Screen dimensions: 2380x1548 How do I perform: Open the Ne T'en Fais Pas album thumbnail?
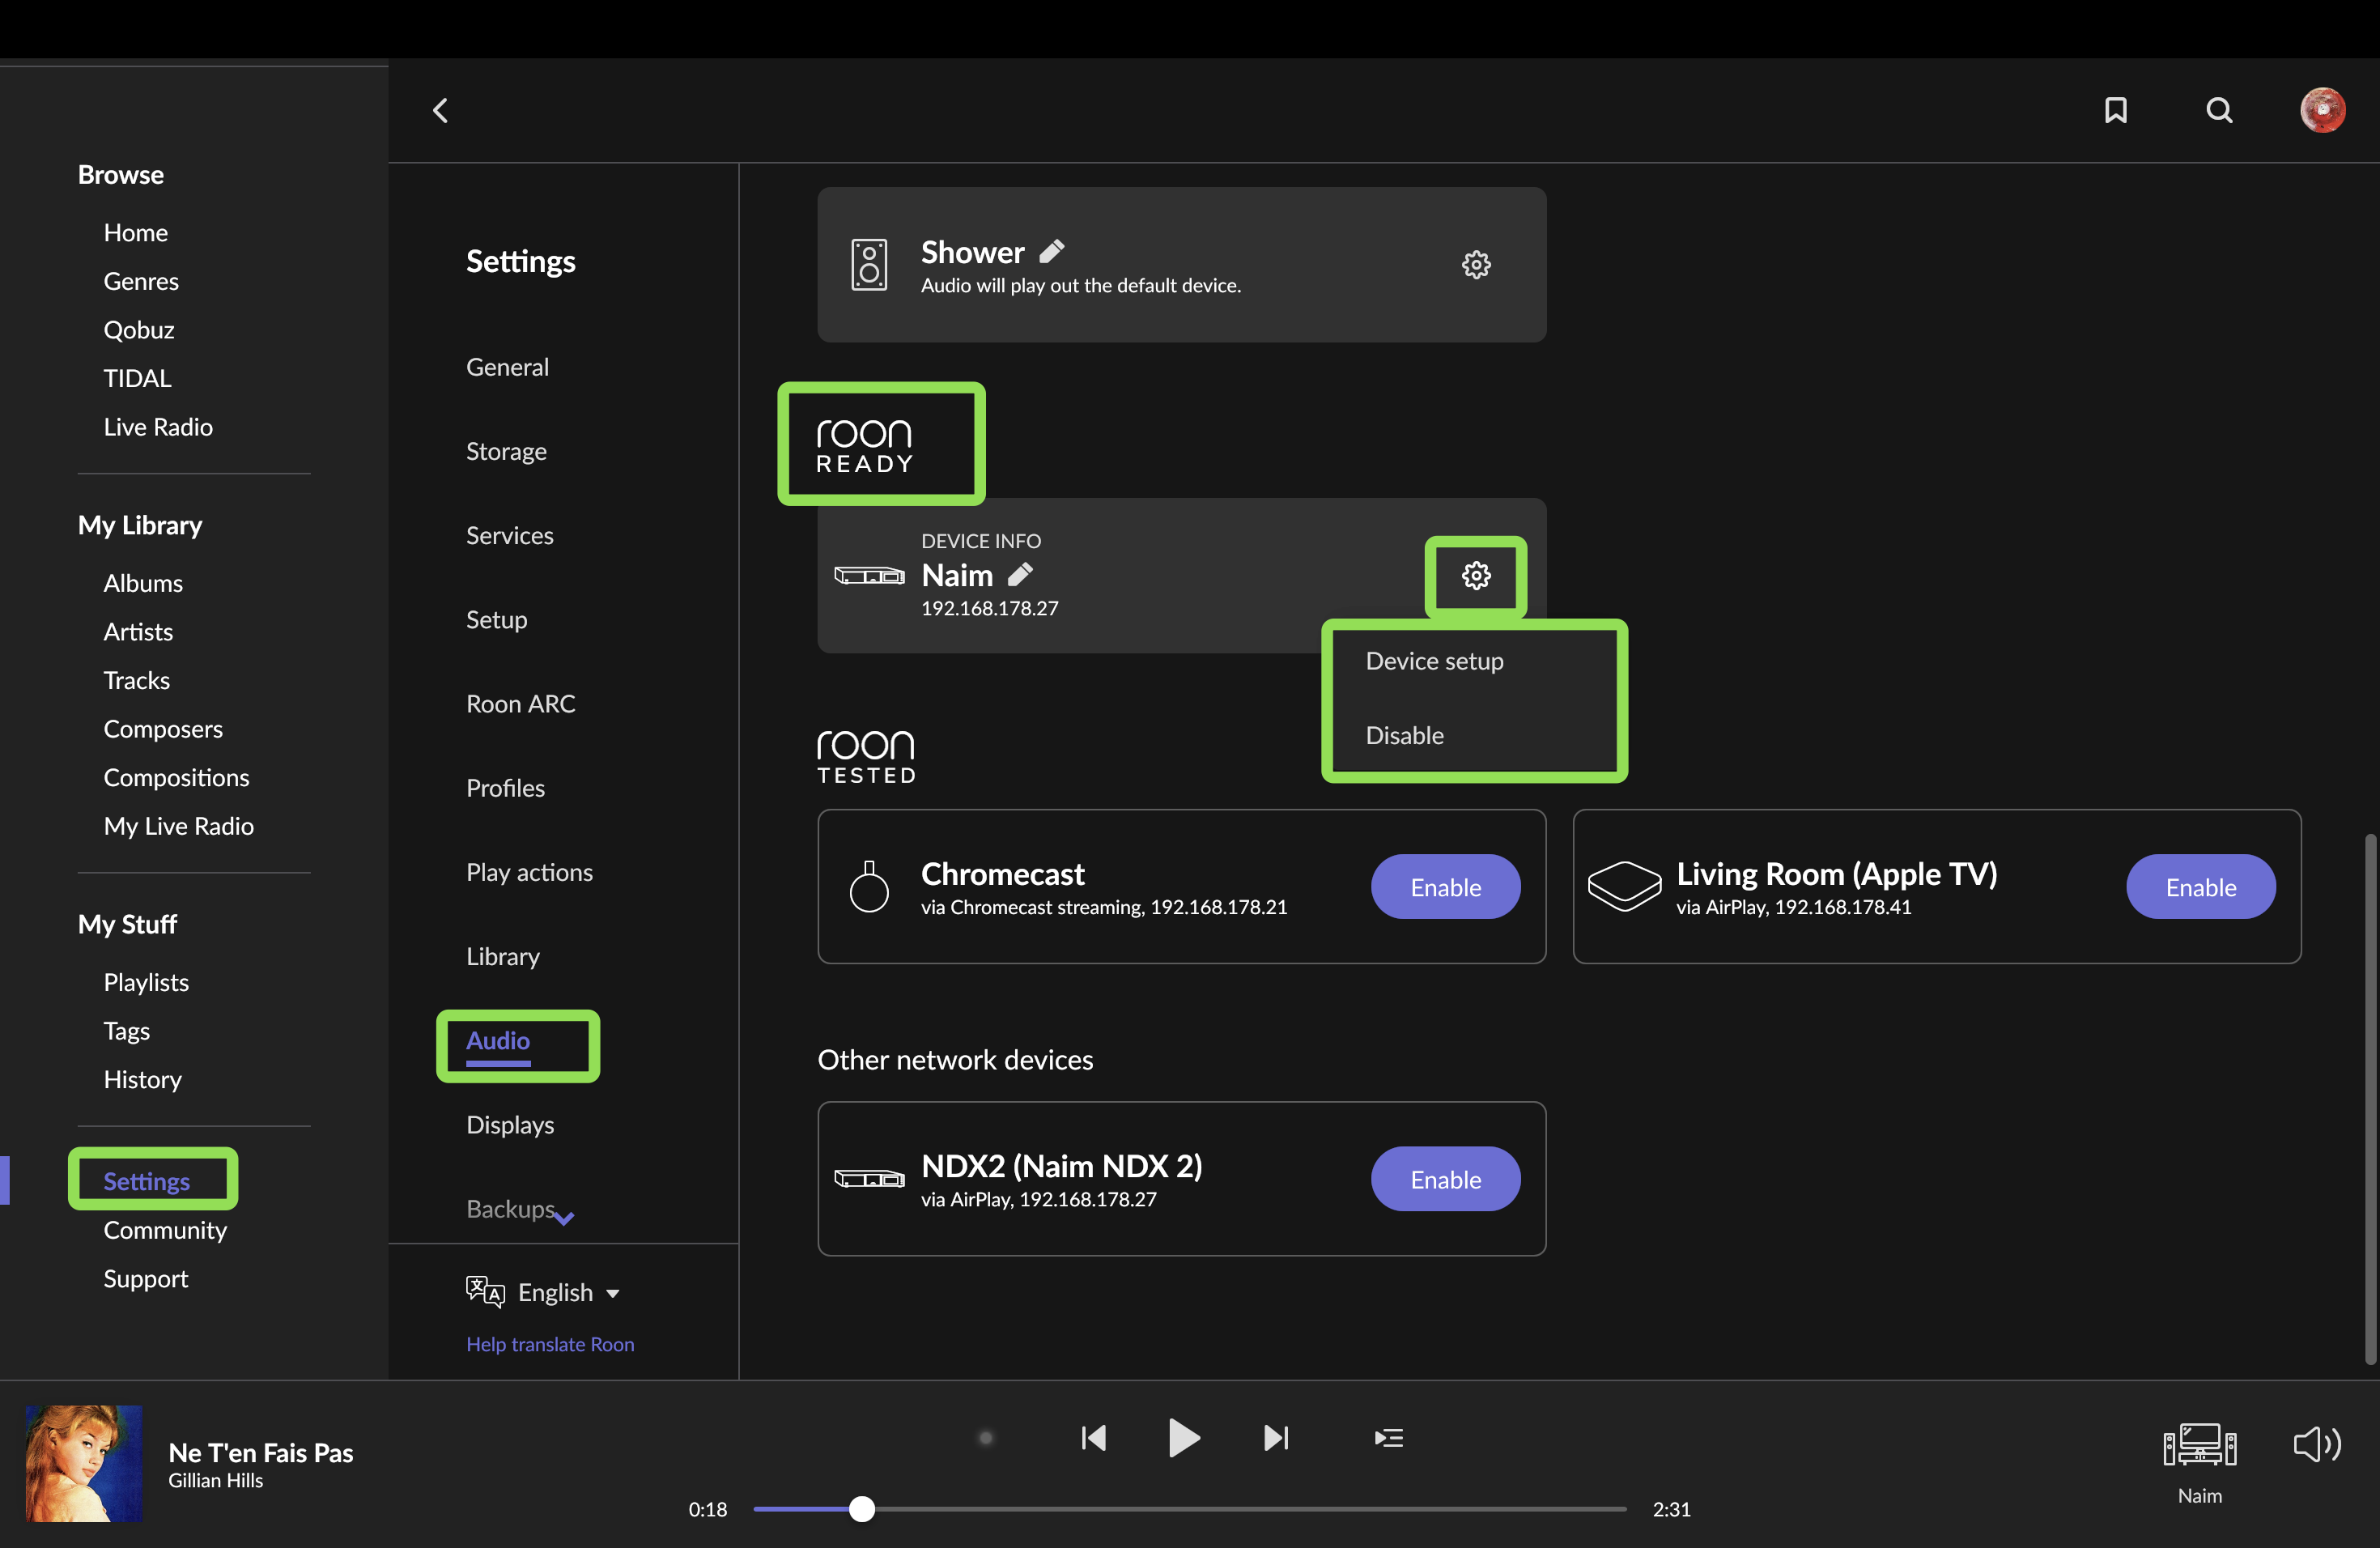pos(84,1463)
